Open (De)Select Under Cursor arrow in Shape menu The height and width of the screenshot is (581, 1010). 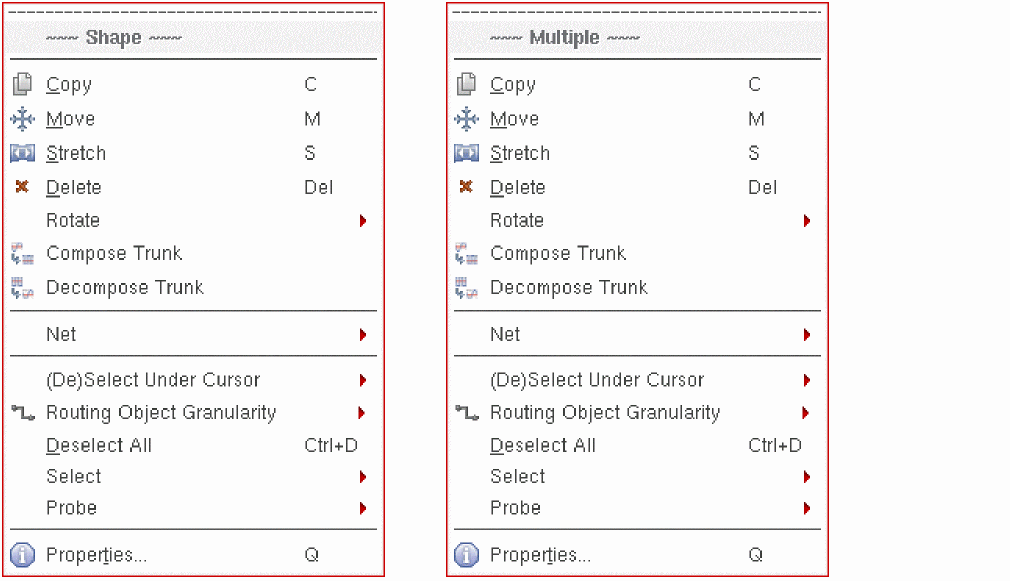click(x=363, y=381)
